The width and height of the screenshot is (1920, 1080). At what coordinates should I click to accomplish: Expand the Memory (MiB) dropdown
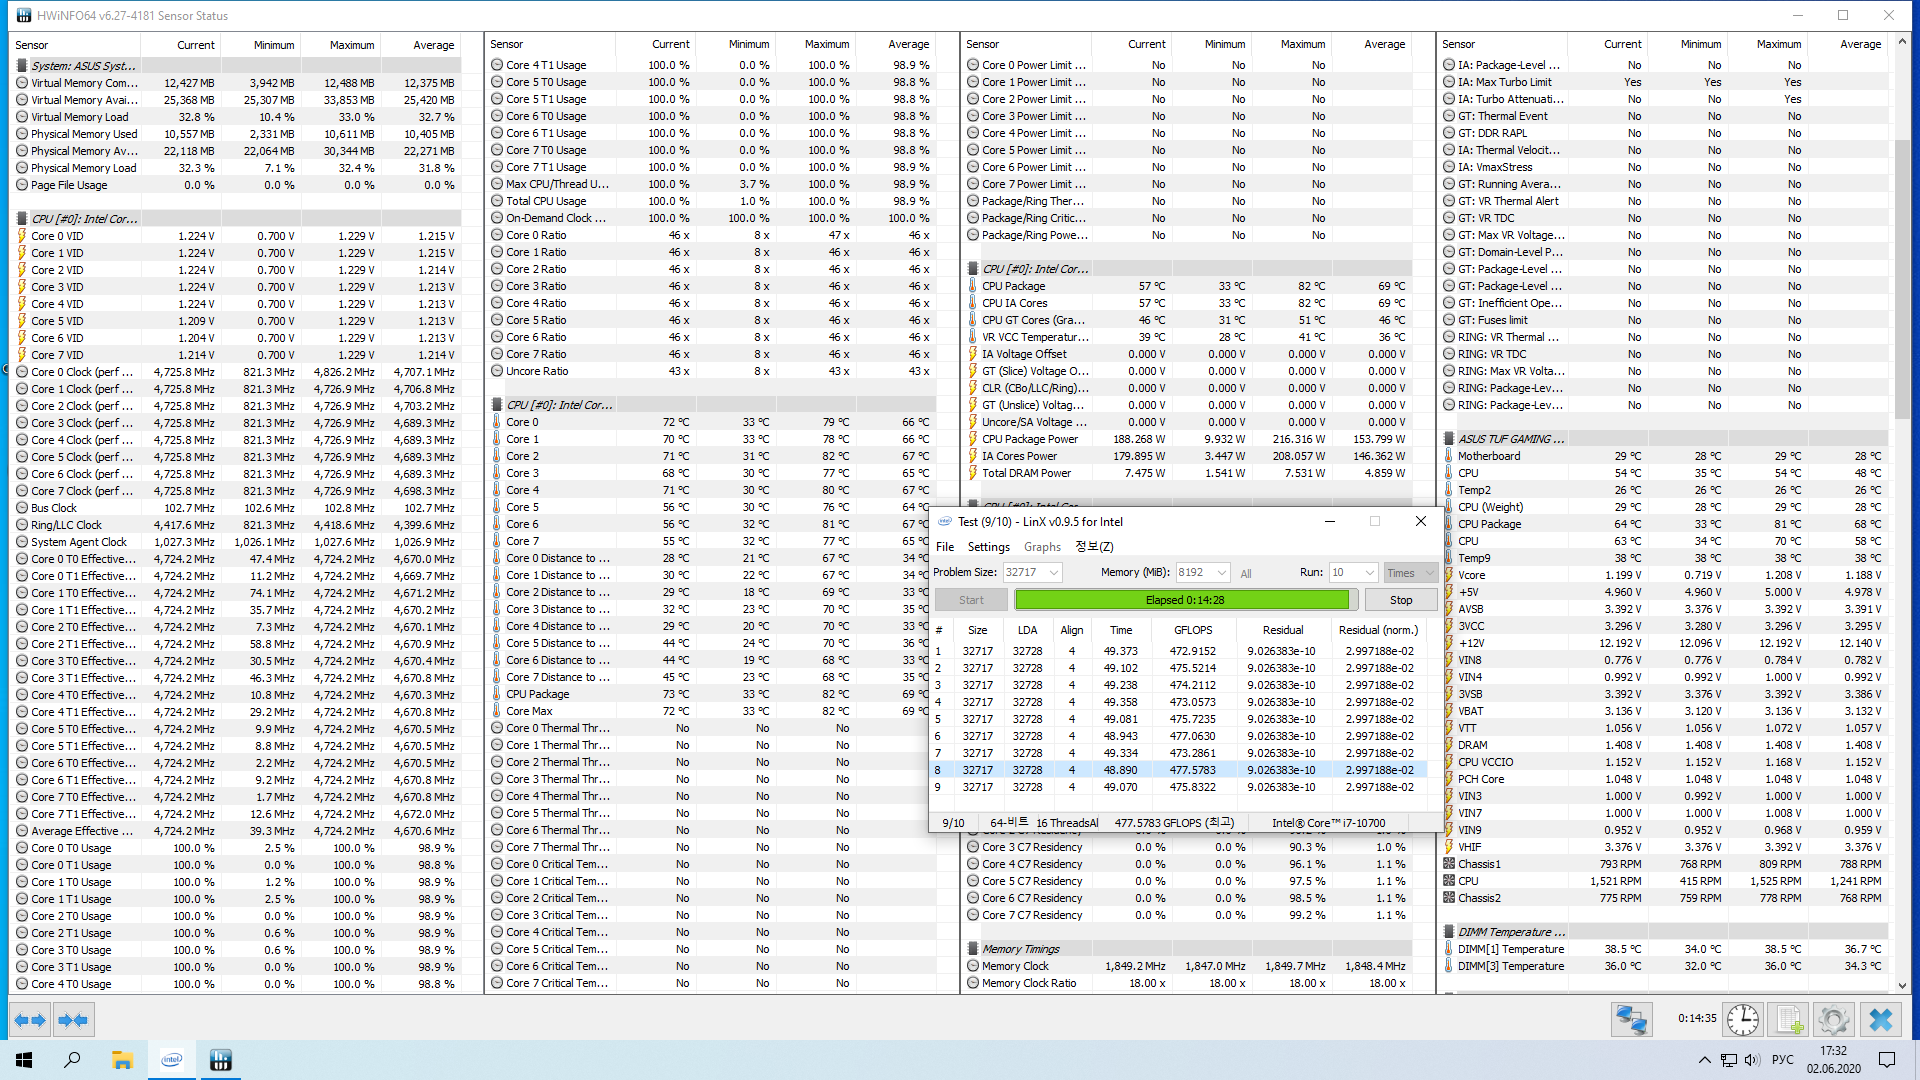coord(1221,573)
